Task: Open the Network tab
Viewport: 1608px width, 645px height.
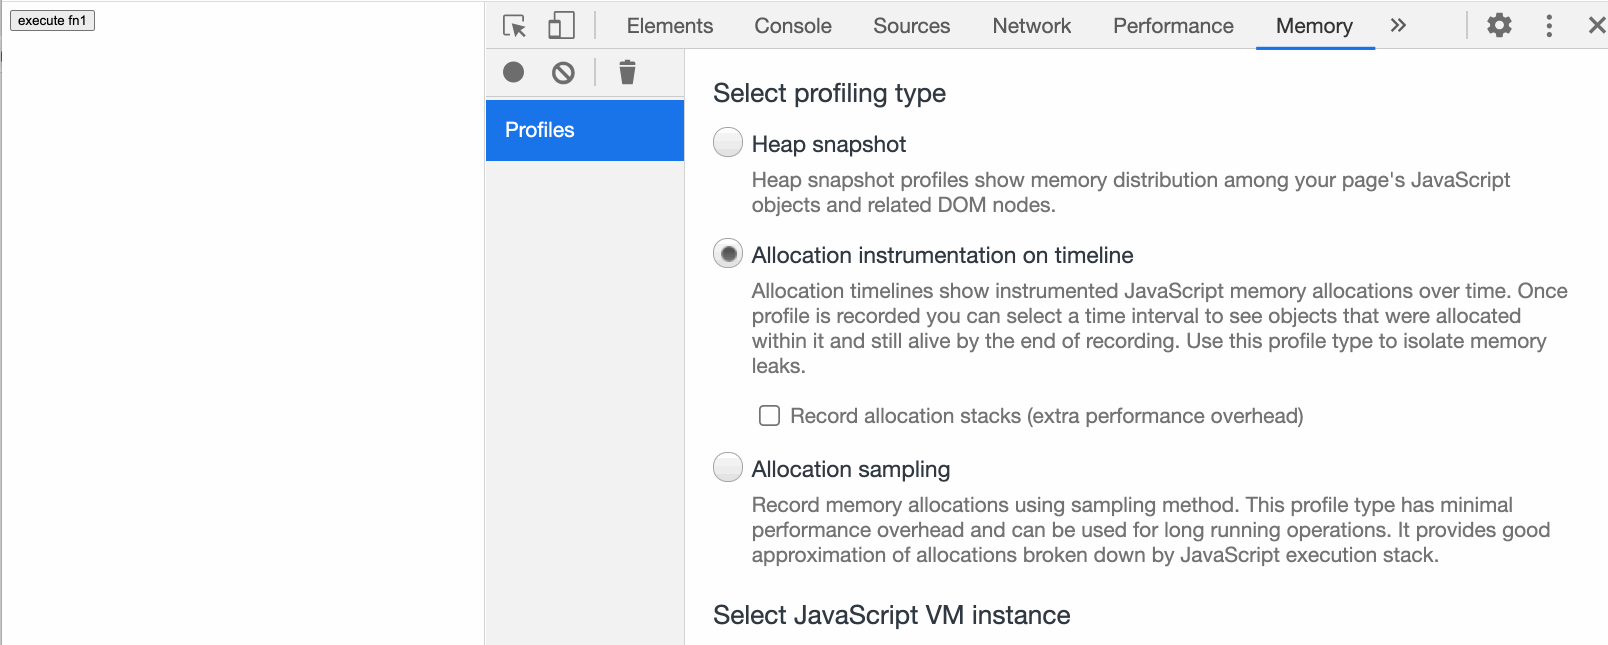Action: 1031,26
